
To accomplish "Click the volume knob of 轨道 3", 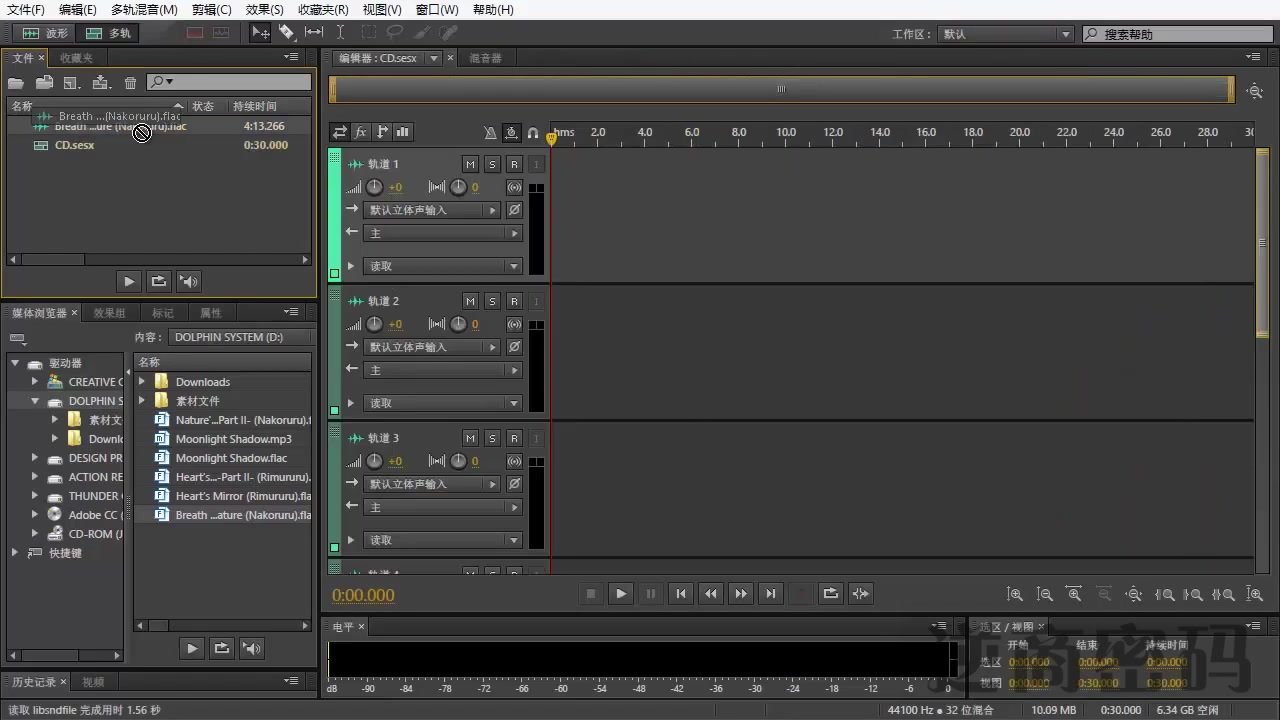I will tap(375, 461).
